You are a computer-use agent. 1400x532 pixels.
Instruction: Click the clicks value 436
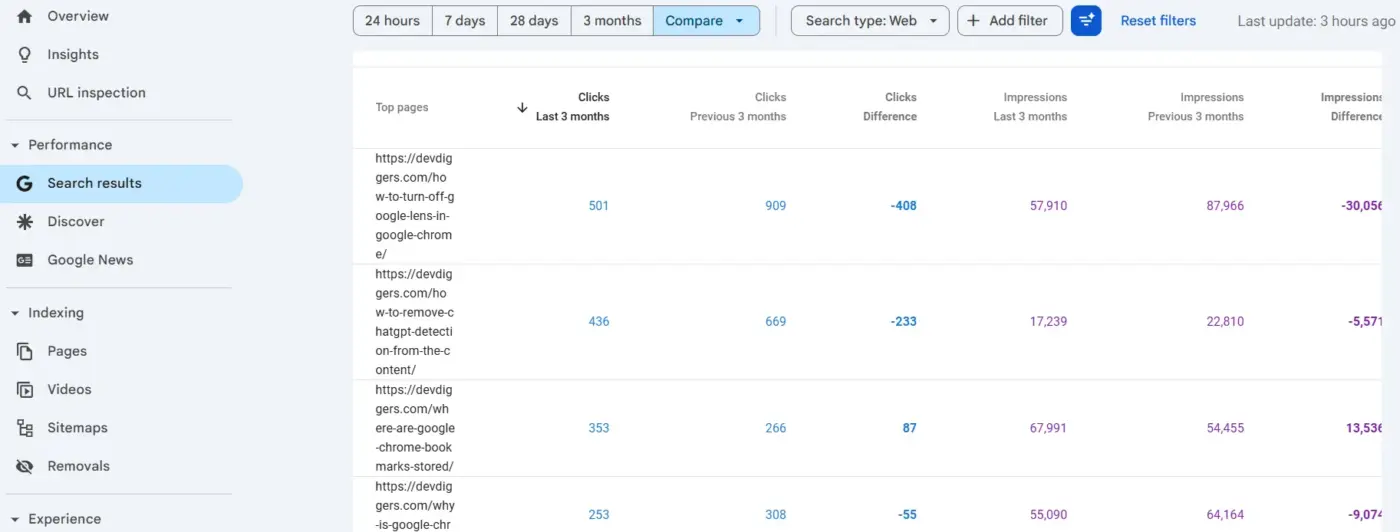(x=598, y=322)
